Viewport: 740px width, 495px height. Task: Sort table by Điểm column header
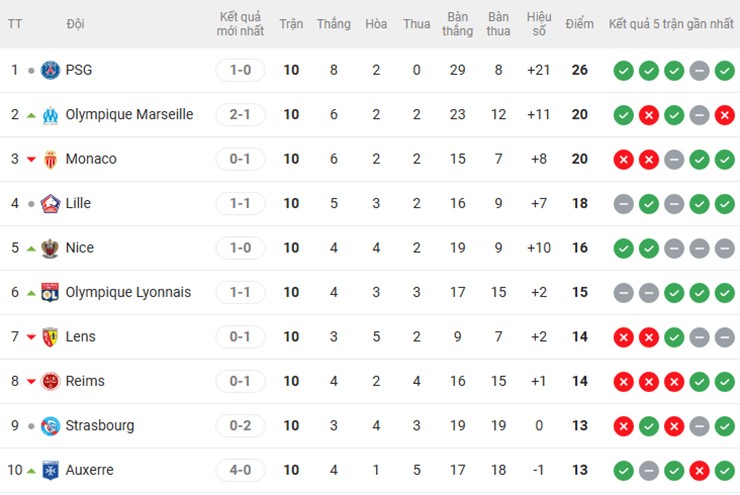(579, 24)
